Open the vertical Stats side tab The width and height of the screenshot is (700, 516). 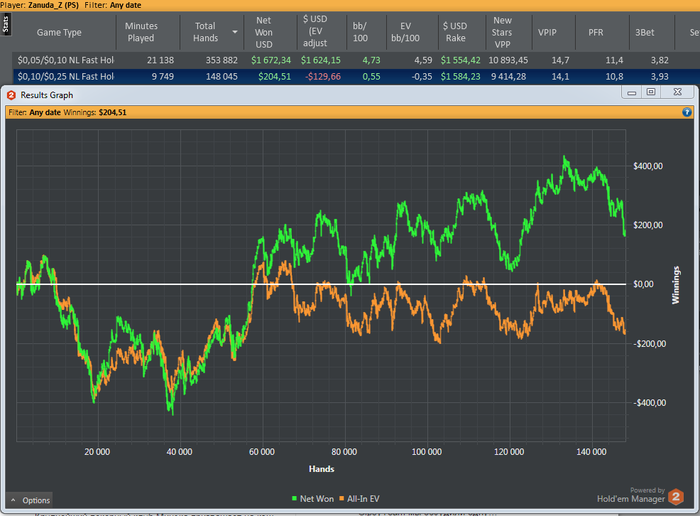6,24
